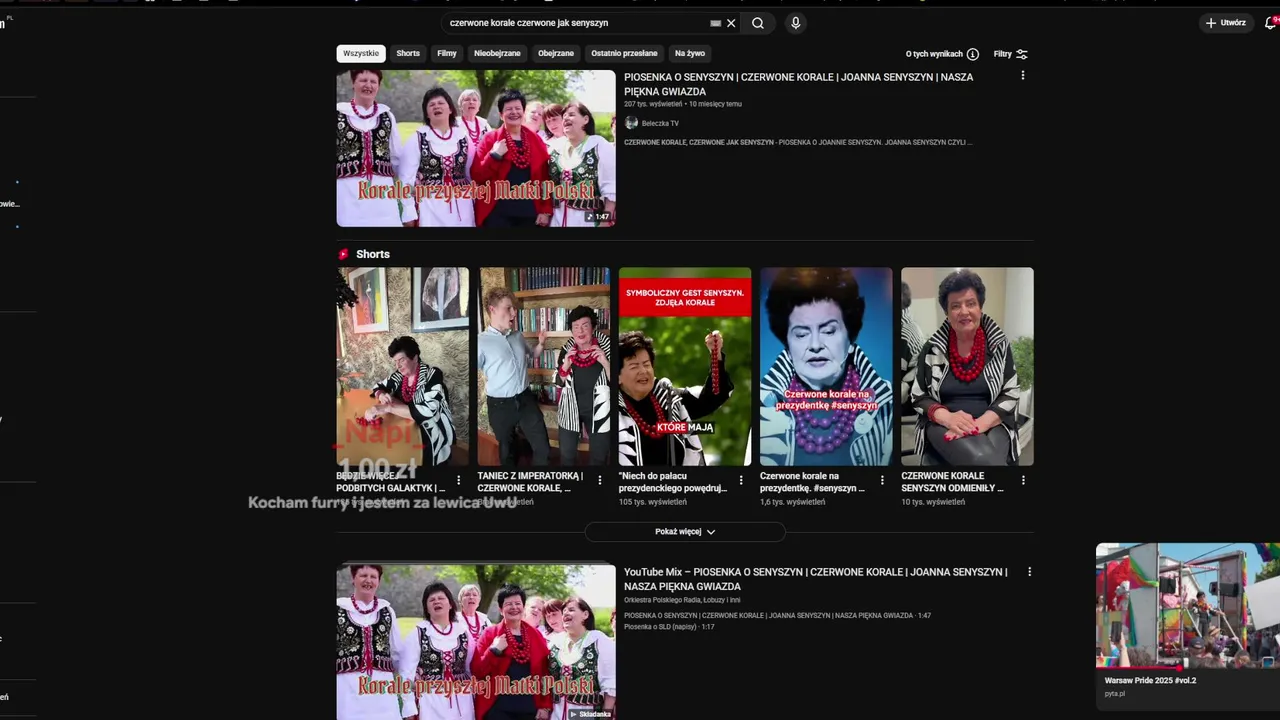Open three-dot menu for YouTube Mix result
The image size is (1280, 720).
[1029, 572]
